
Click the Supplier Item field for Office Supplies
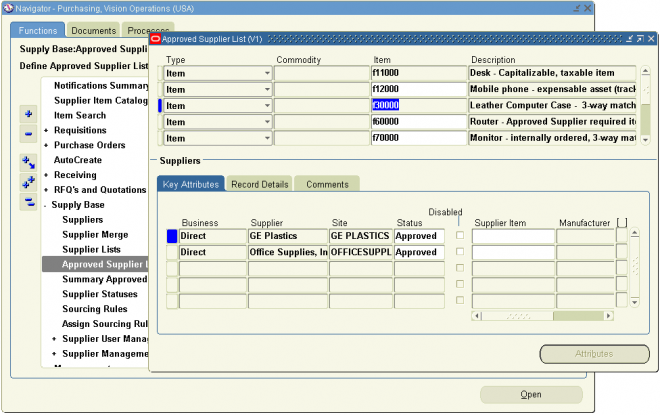513,252
